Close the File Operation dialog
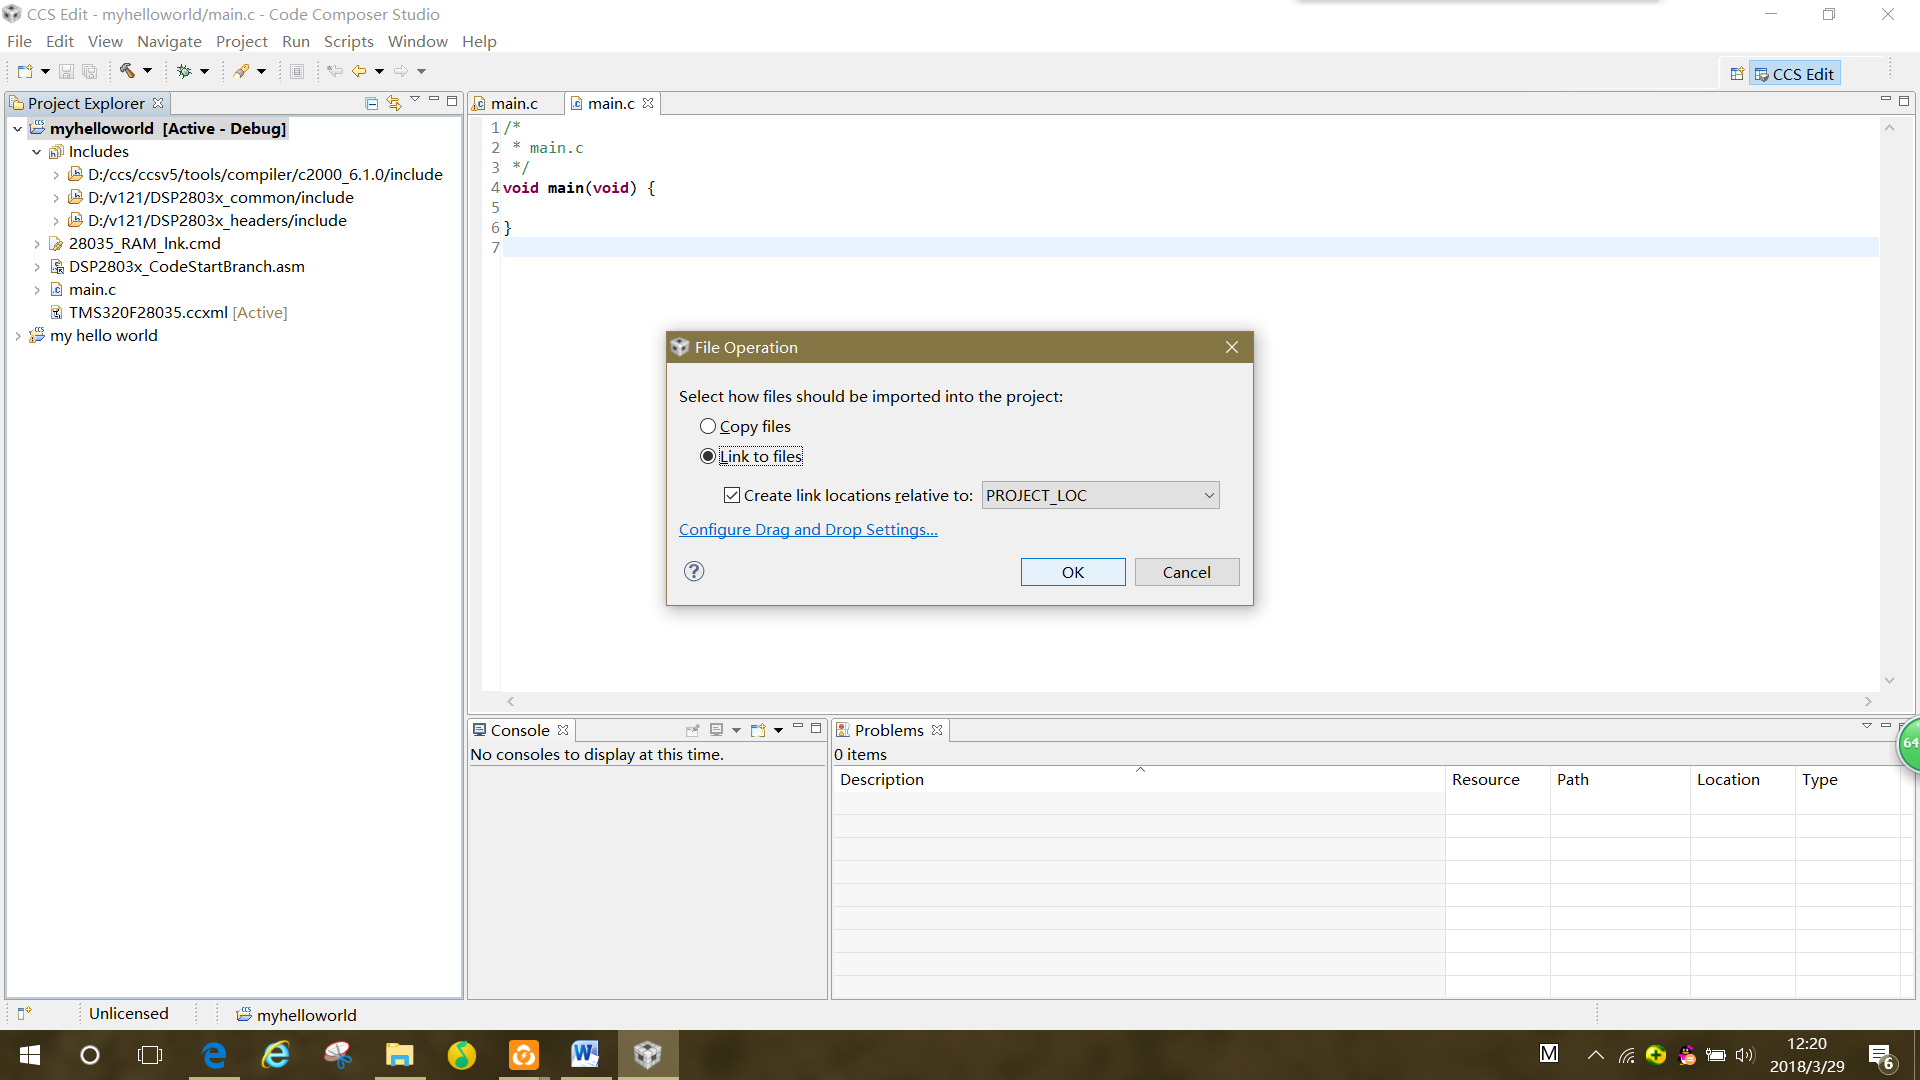 coord(1232,347)
